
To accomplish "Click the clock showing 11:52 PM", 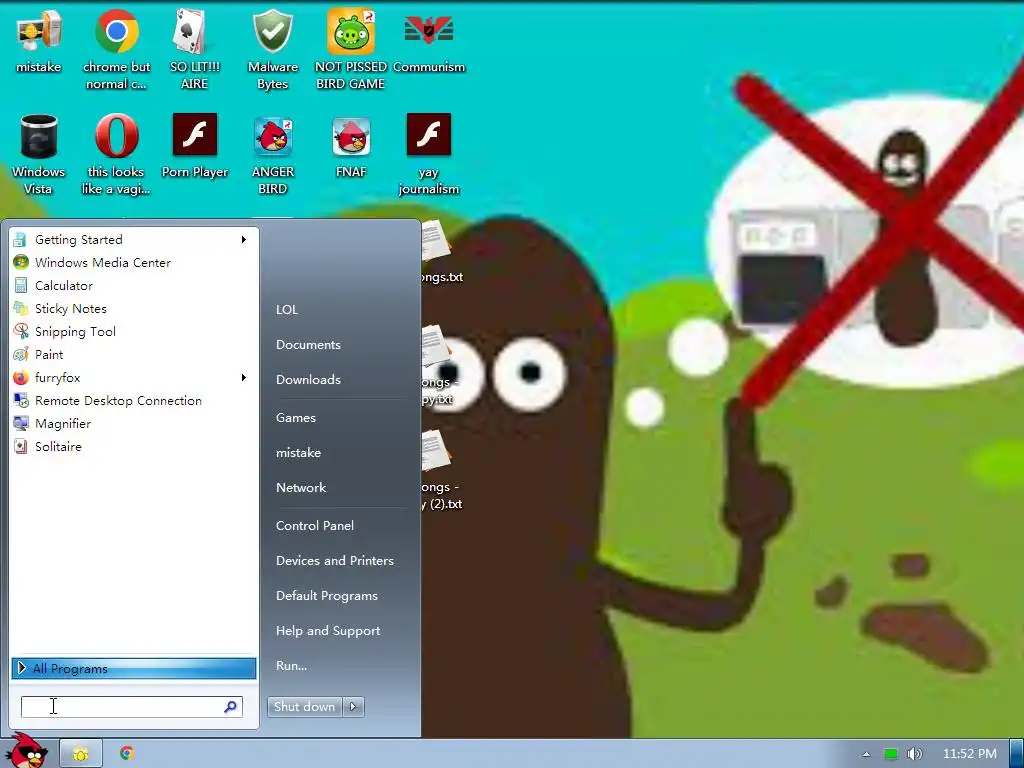I will click(x=970, y=754).
